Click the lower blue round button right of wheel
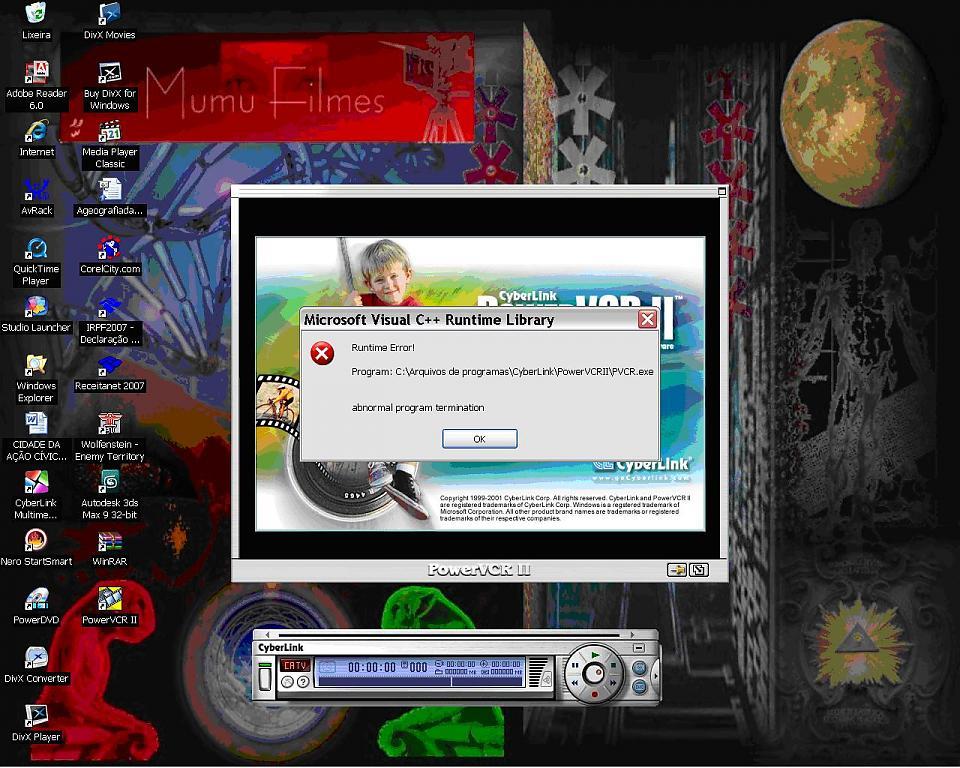This screenshot has height=768, width=960. coord(639,687)
